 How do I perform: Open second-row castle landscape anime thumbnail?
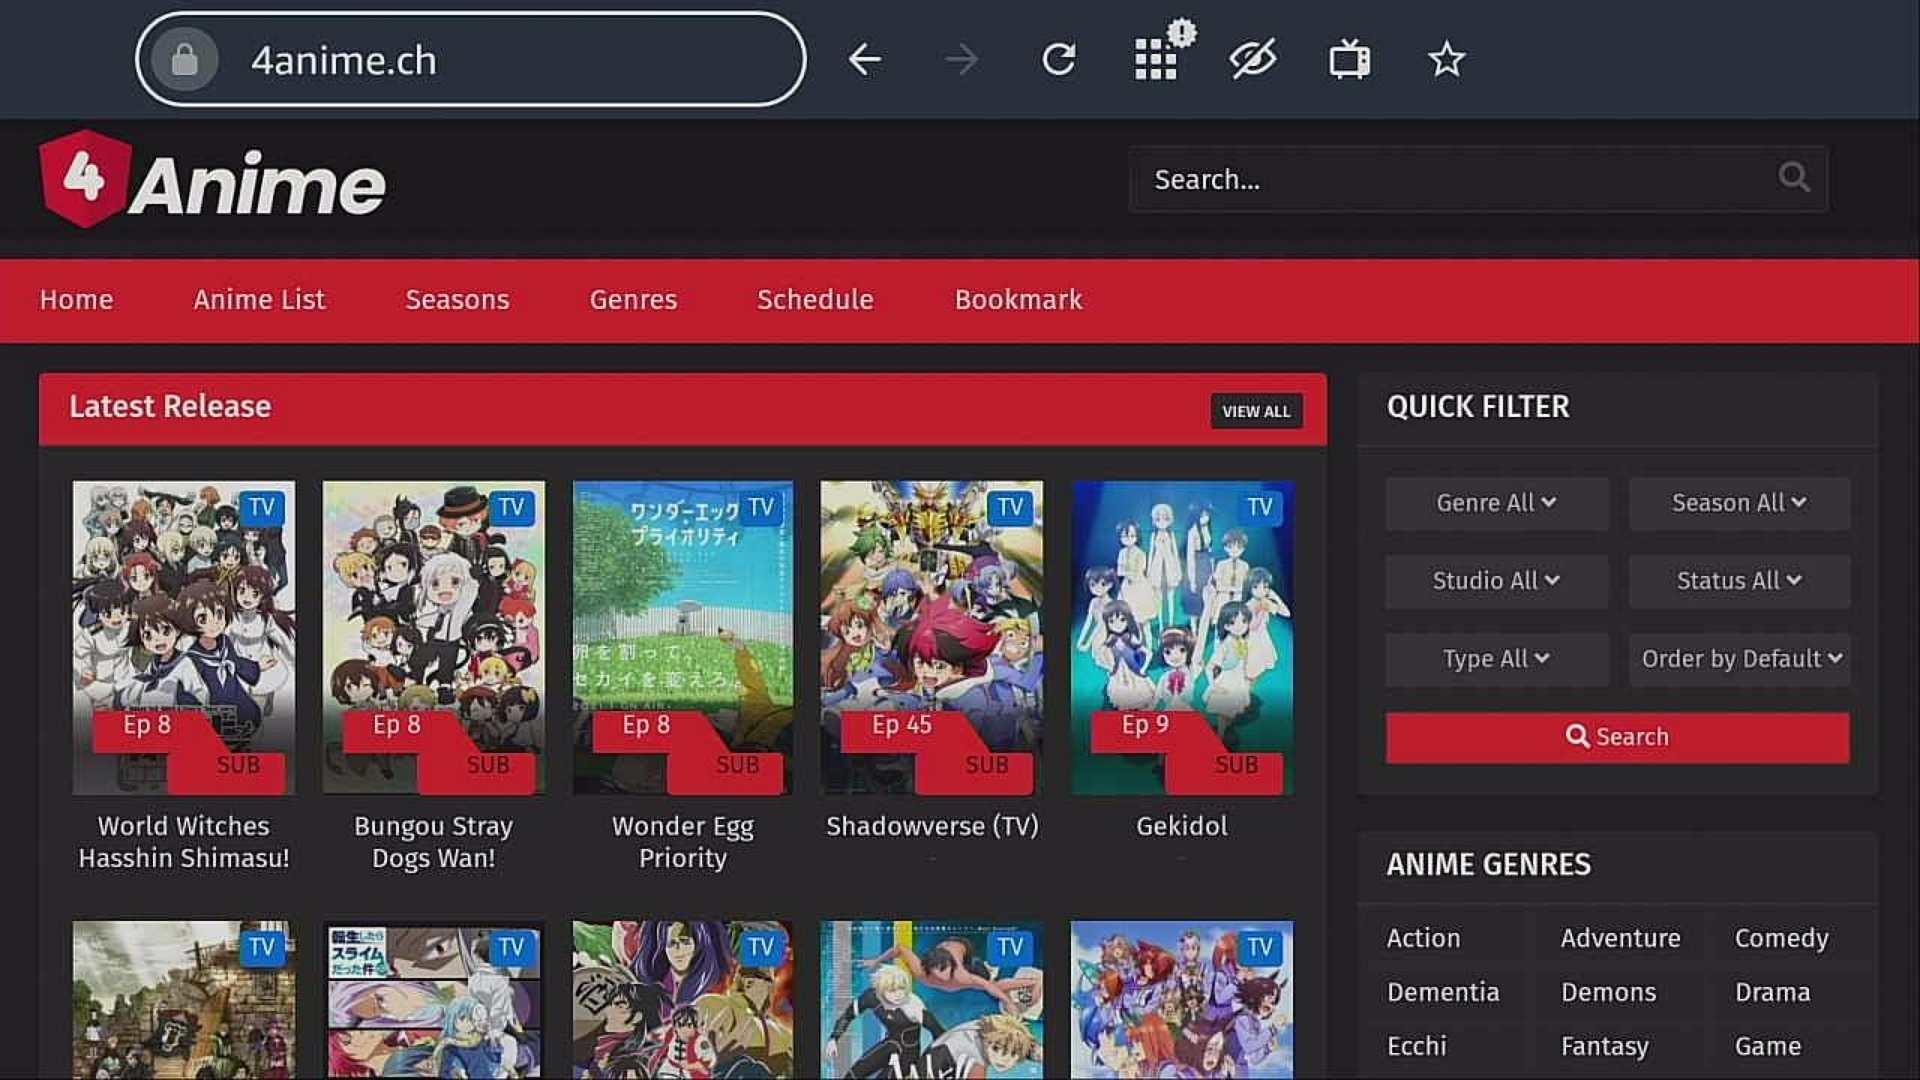(x=184, y=1000)
